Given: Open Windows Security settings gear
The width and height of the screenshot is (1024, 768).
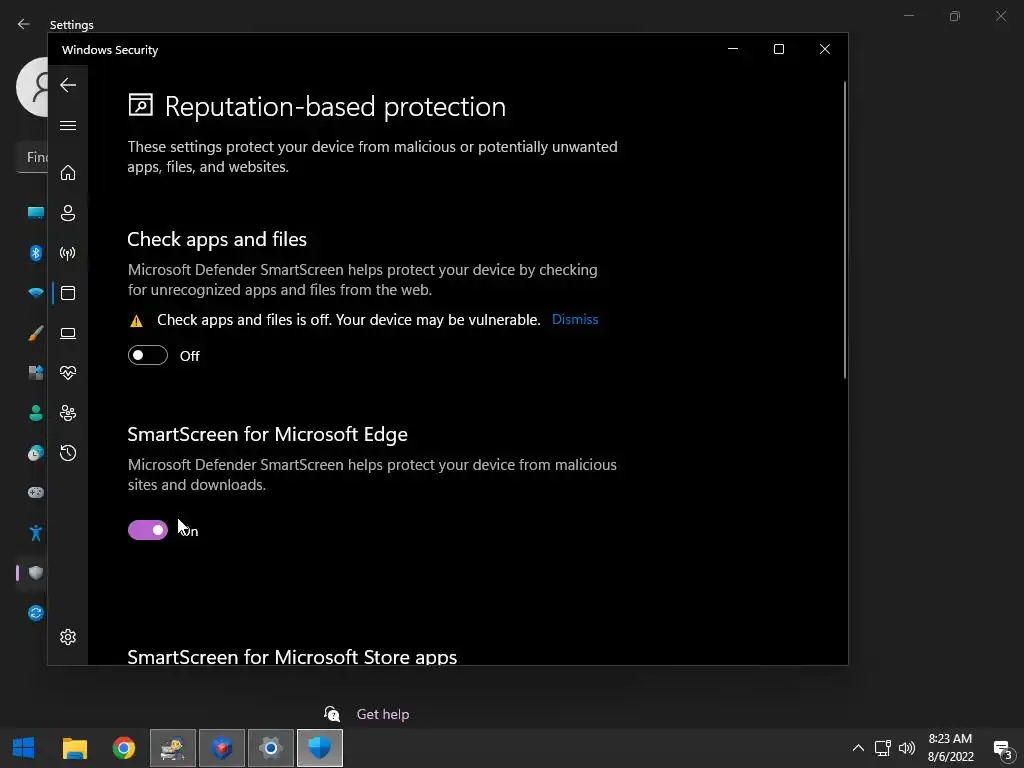Looking at the screenshot, I should coord(68,637).
